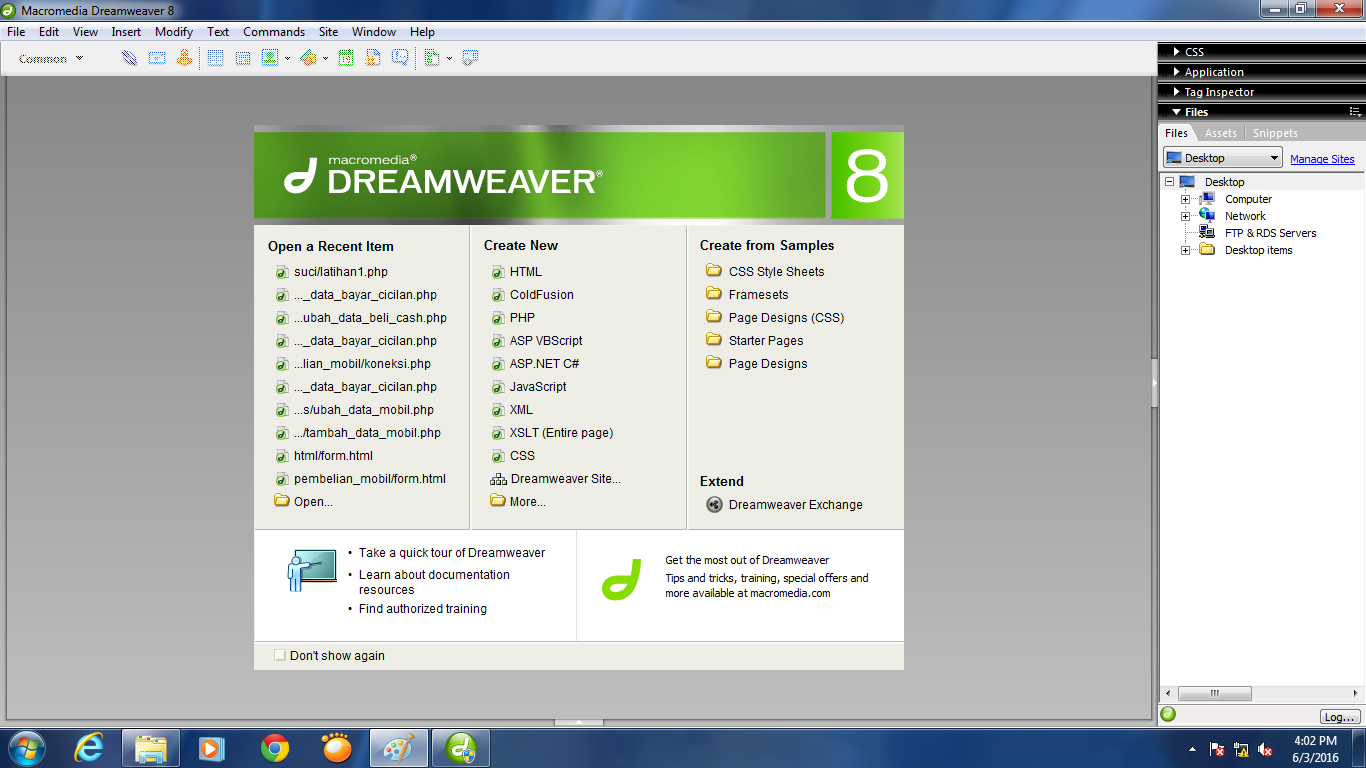
Task: Tick the Don't show again checkbox
Action: coord(280,656)
